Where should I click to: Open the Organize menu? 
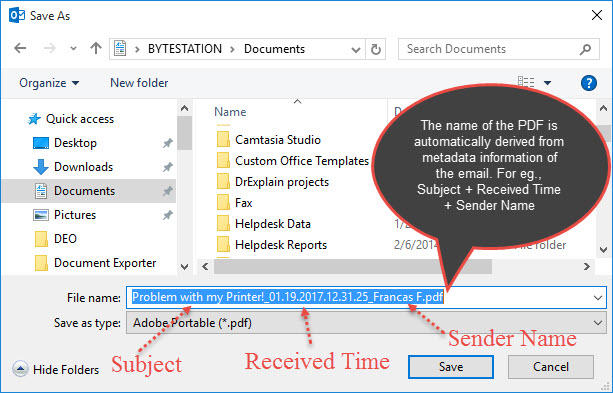click(x=49, y=83)
